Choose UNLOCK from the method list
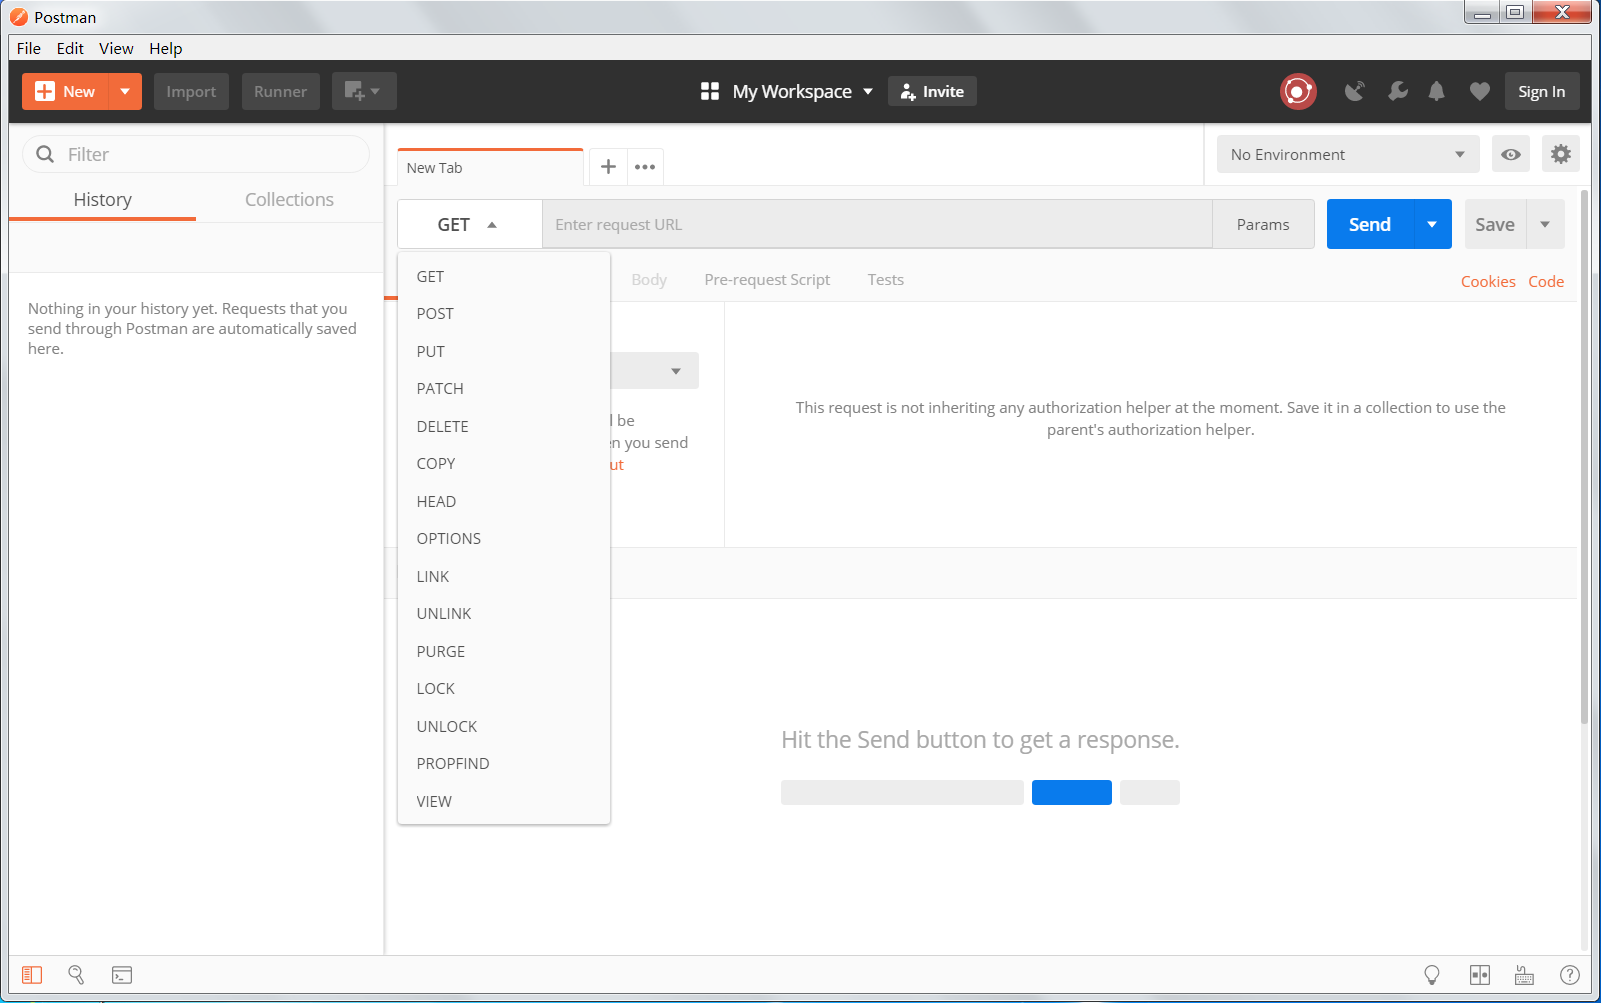The width and height of the screenshot is (1601, 1003). [504, 726]
